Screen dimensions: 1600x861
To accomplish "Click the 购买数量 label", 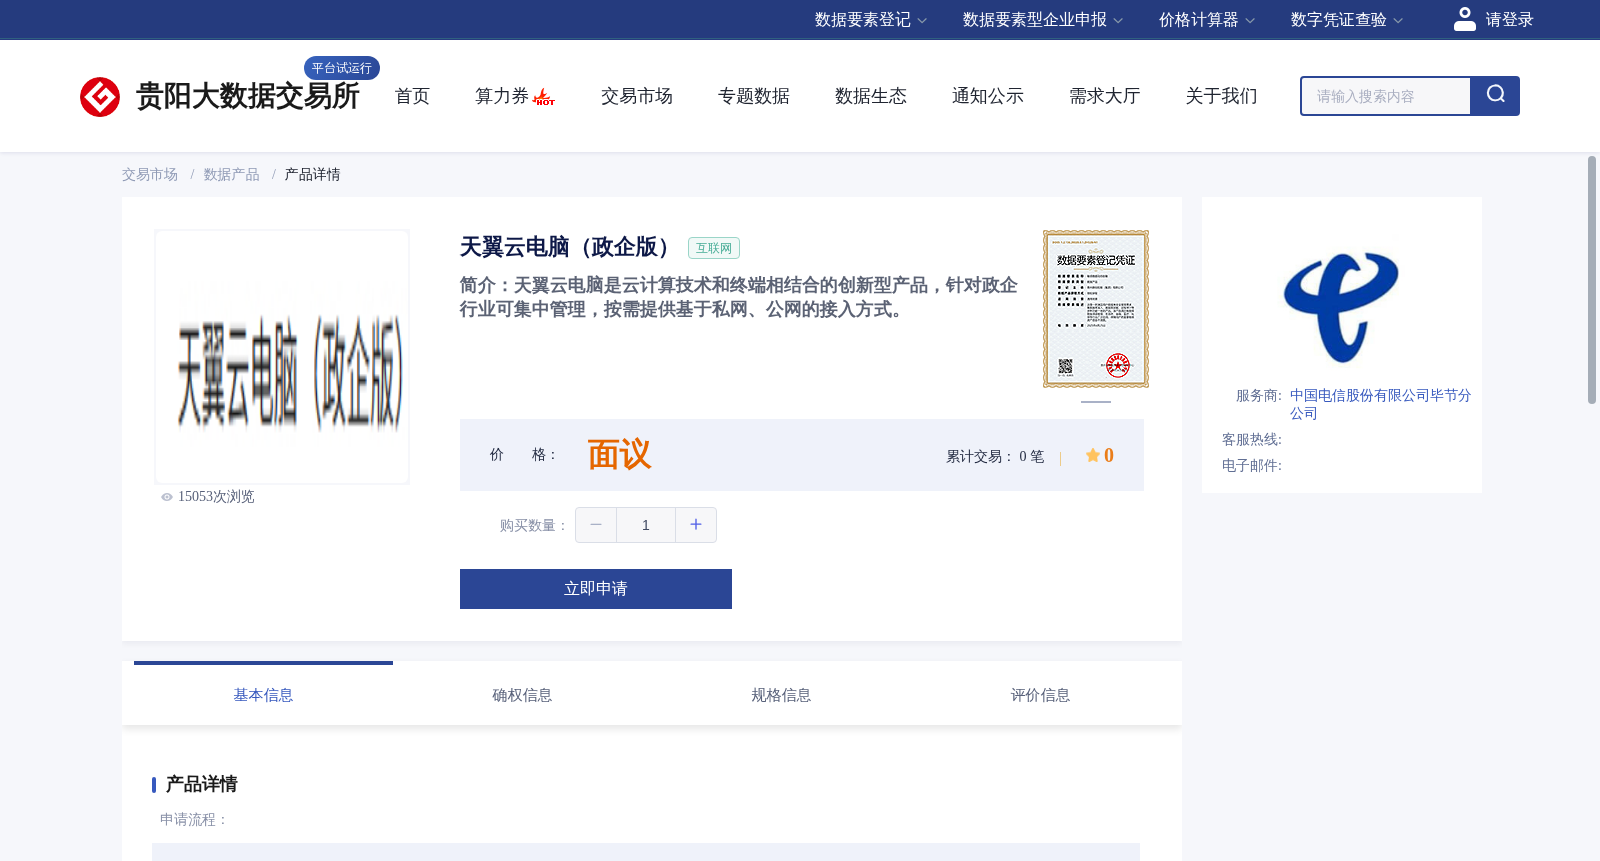I will tap(534, 526).
